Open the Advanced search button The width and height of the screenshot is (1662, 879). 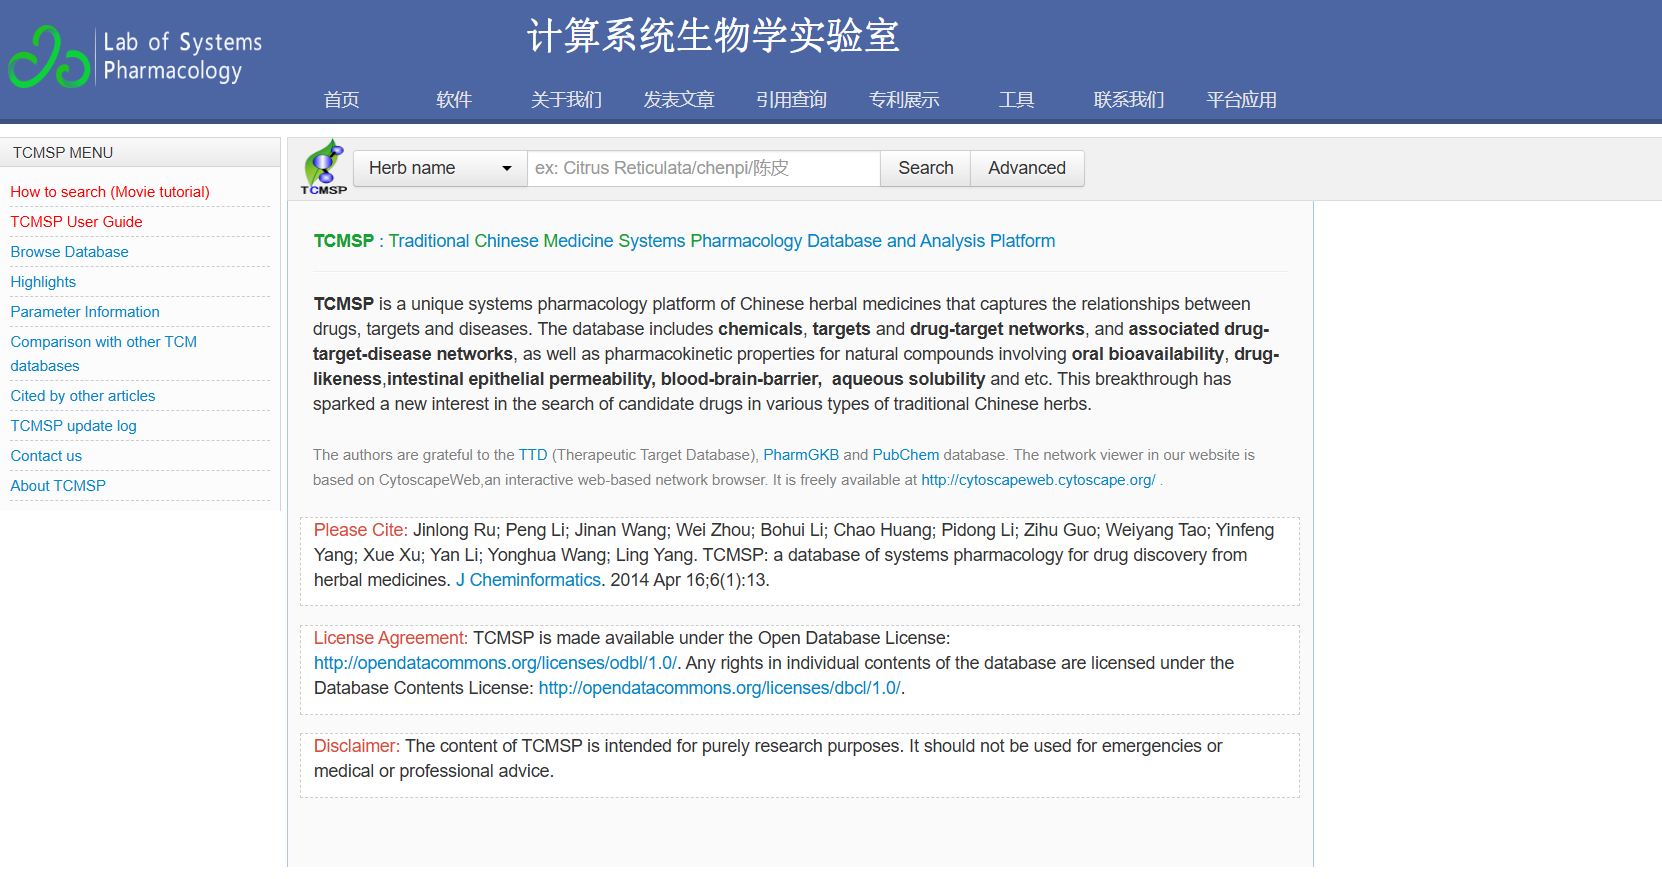[x=1027, y=168]
